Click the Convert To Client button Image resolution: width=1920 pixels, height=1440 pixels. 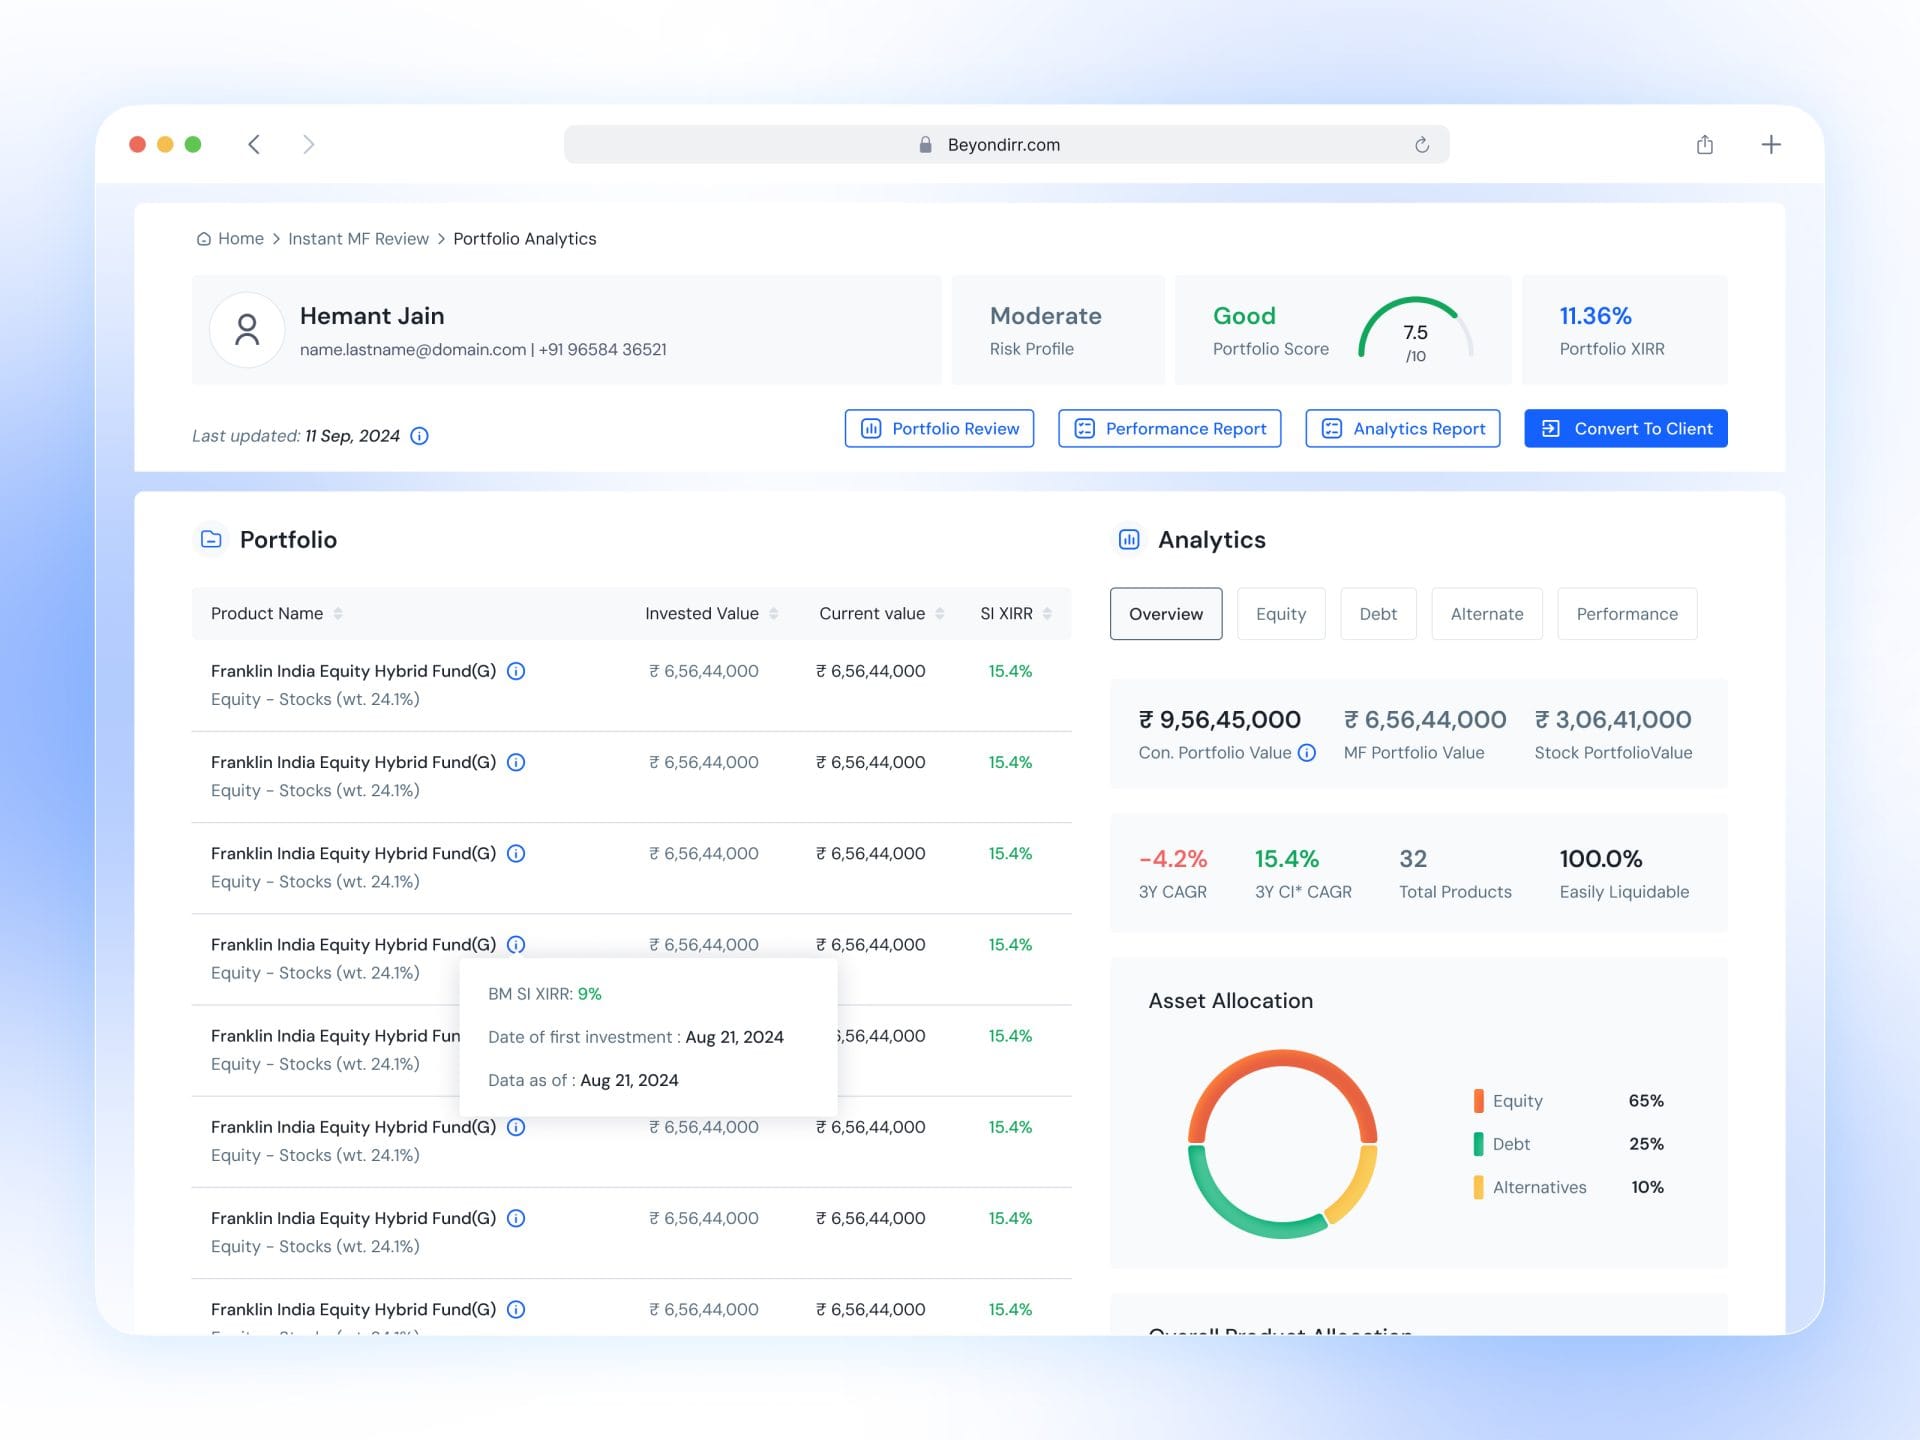(x=1626, y=429)
